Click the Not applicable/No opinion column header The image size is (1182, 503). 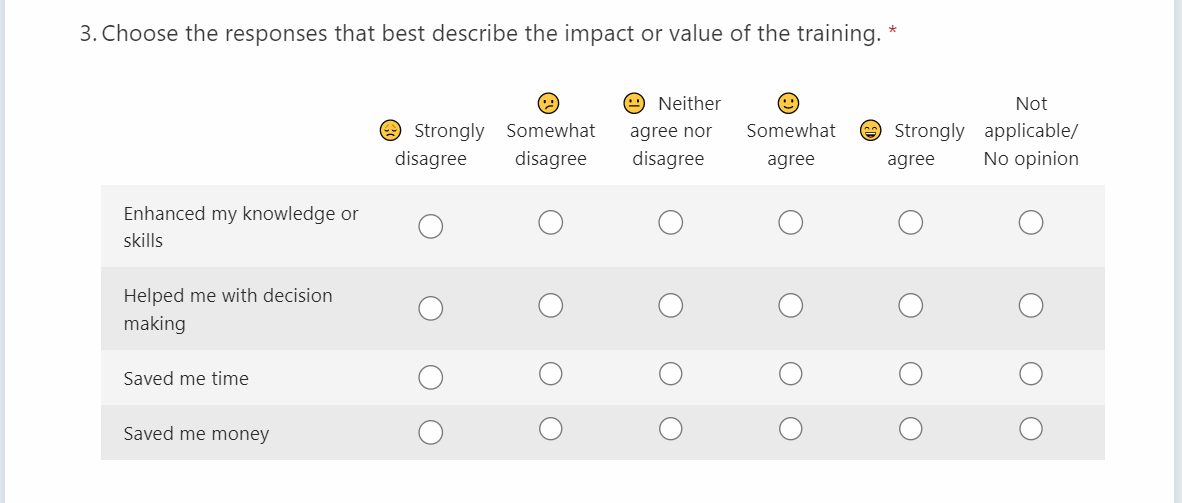pos(1031,131)
